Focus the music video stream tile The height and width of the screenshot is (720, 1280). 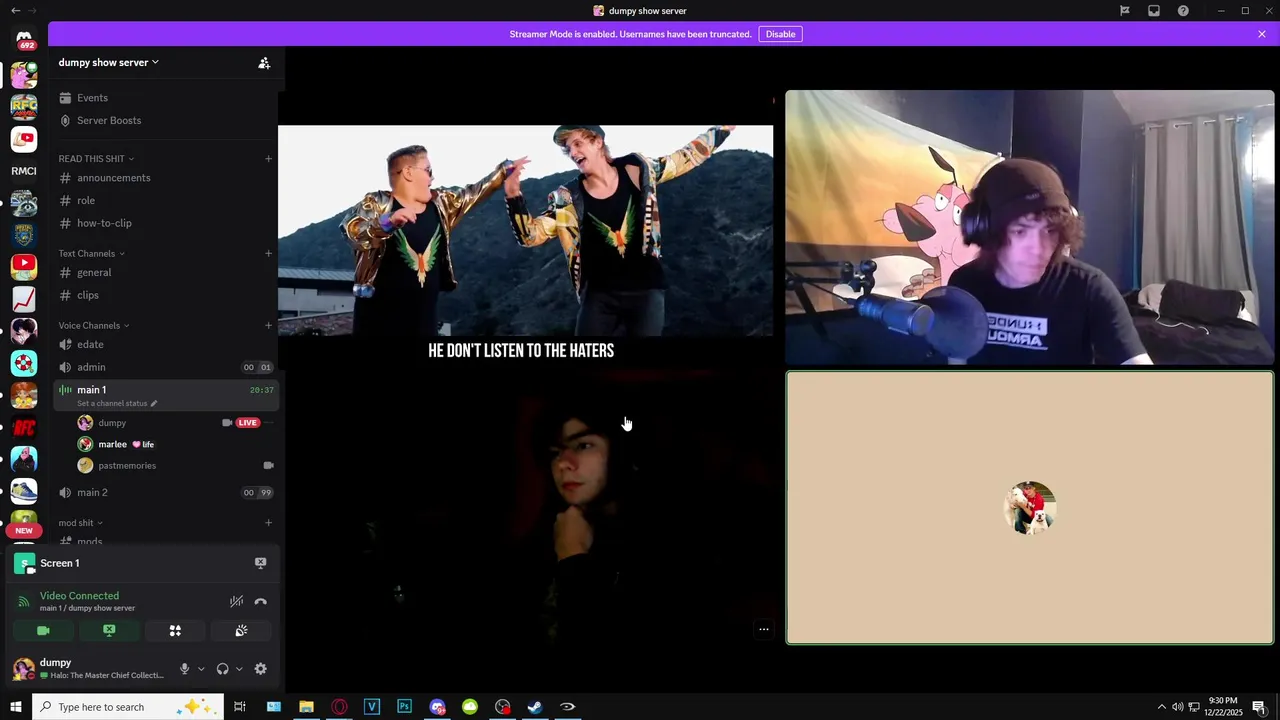[525, 231]
